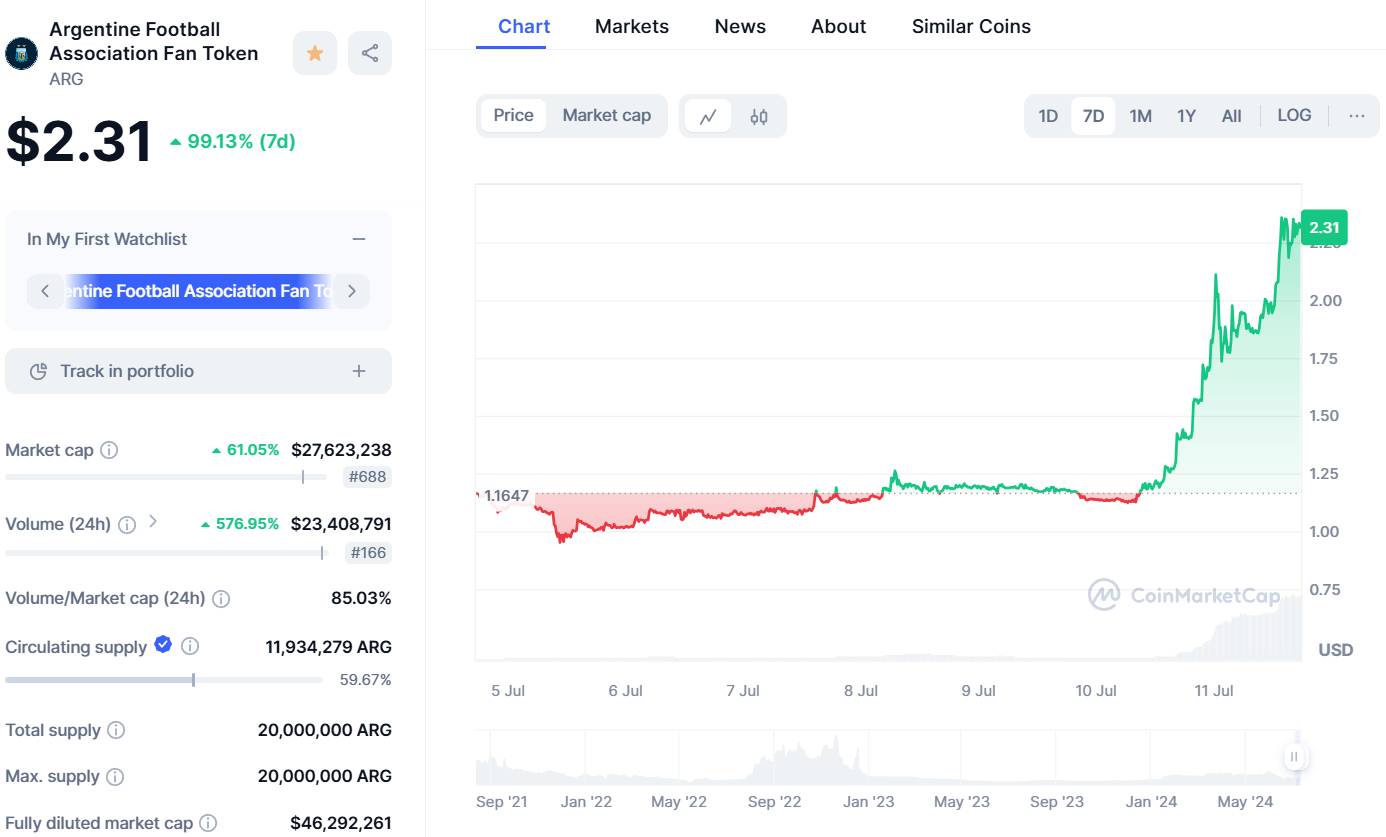Open Similar Coins tab
Screen dimensions: 1386x837
tap(971, 26)
